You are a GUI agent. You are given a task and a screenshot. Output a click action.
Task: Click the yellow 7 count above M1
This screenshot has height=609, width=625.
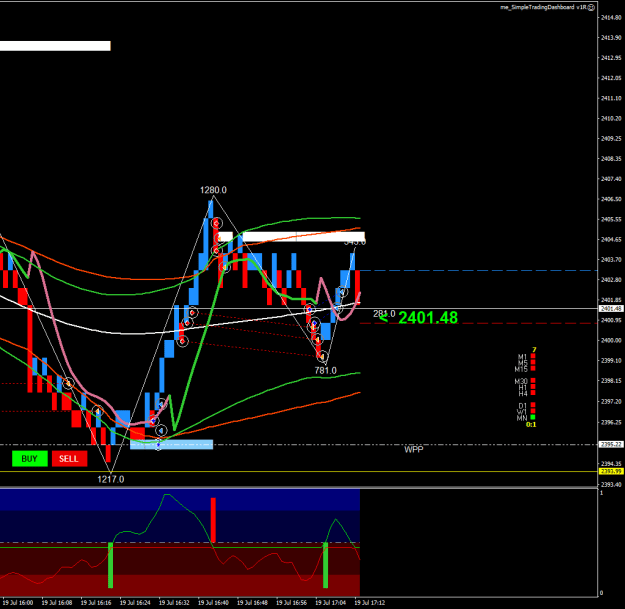534,350
